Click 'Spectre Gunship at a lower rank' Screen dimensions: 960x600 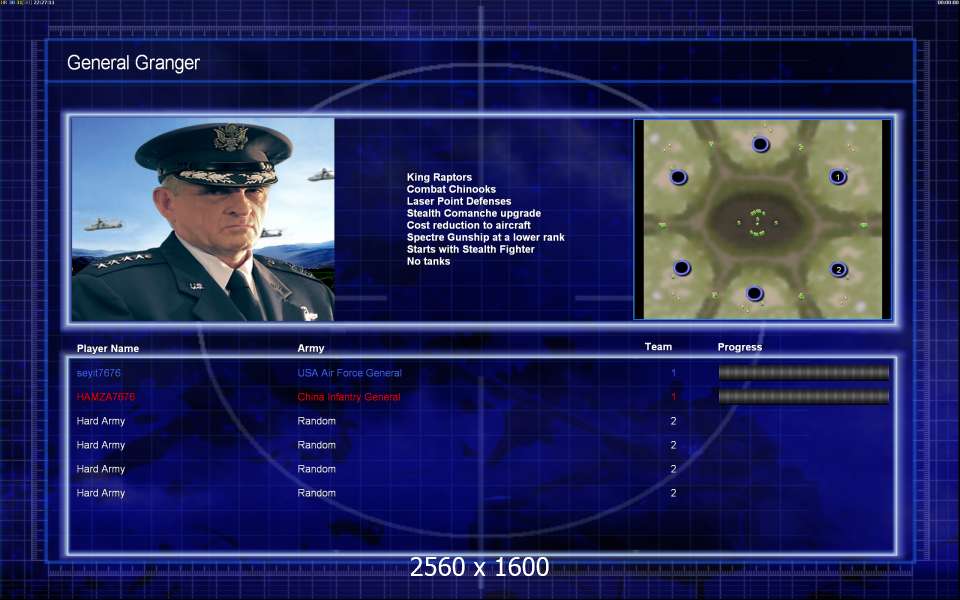(486, 237)
